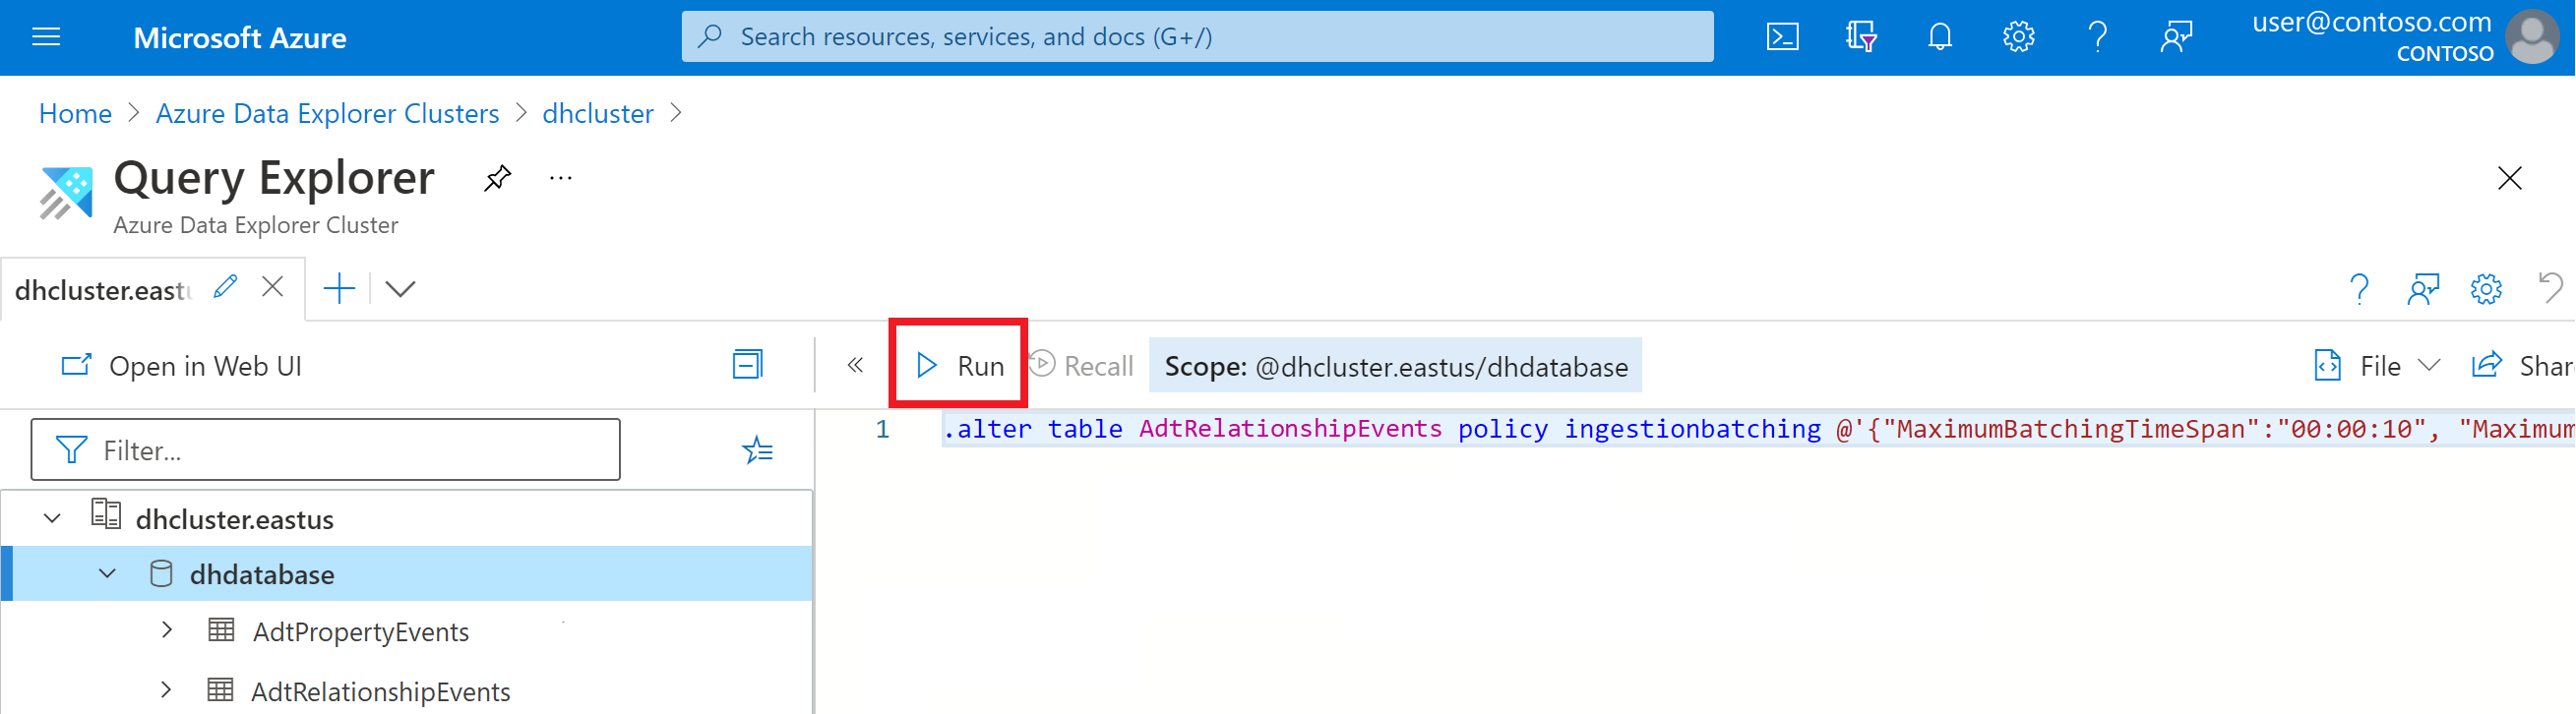The width and height of the screenshot is (2576, 714).
Task: Open the notifications bell
Action: (1940, 38)
